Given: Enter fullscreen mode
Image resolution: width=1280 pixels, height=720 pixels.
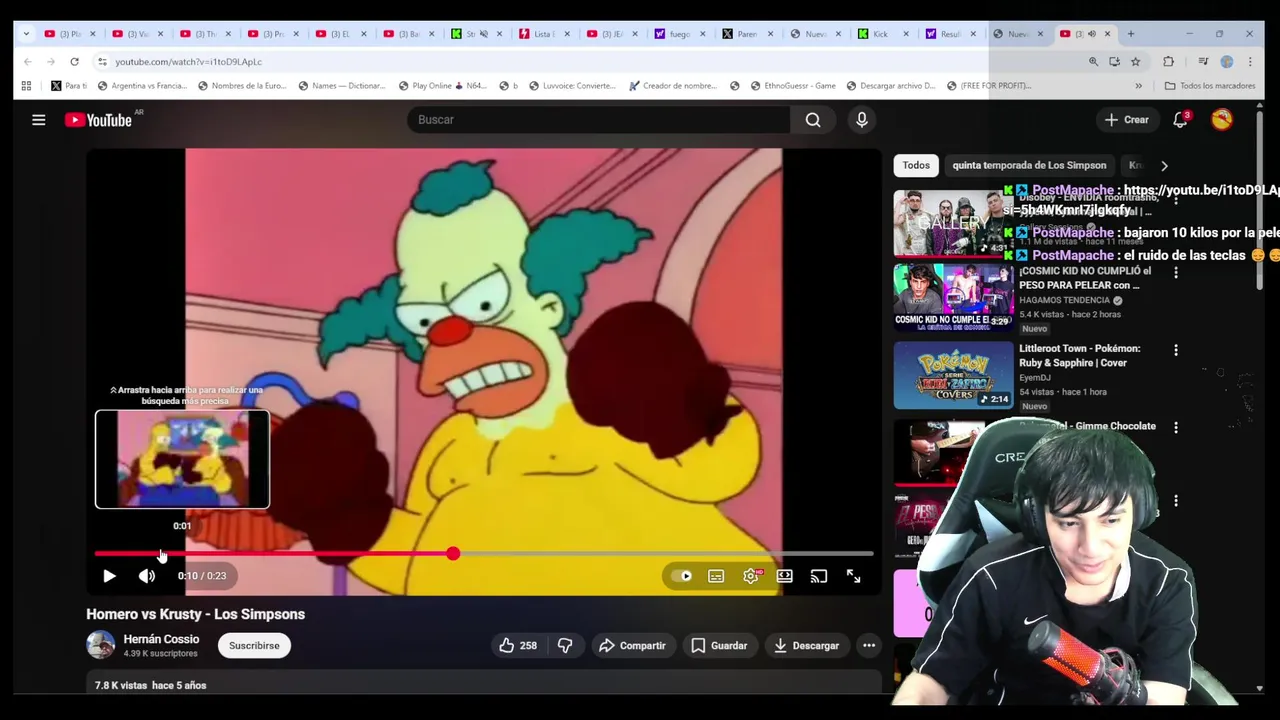Looking at the screenshot, I should point(853,576).
